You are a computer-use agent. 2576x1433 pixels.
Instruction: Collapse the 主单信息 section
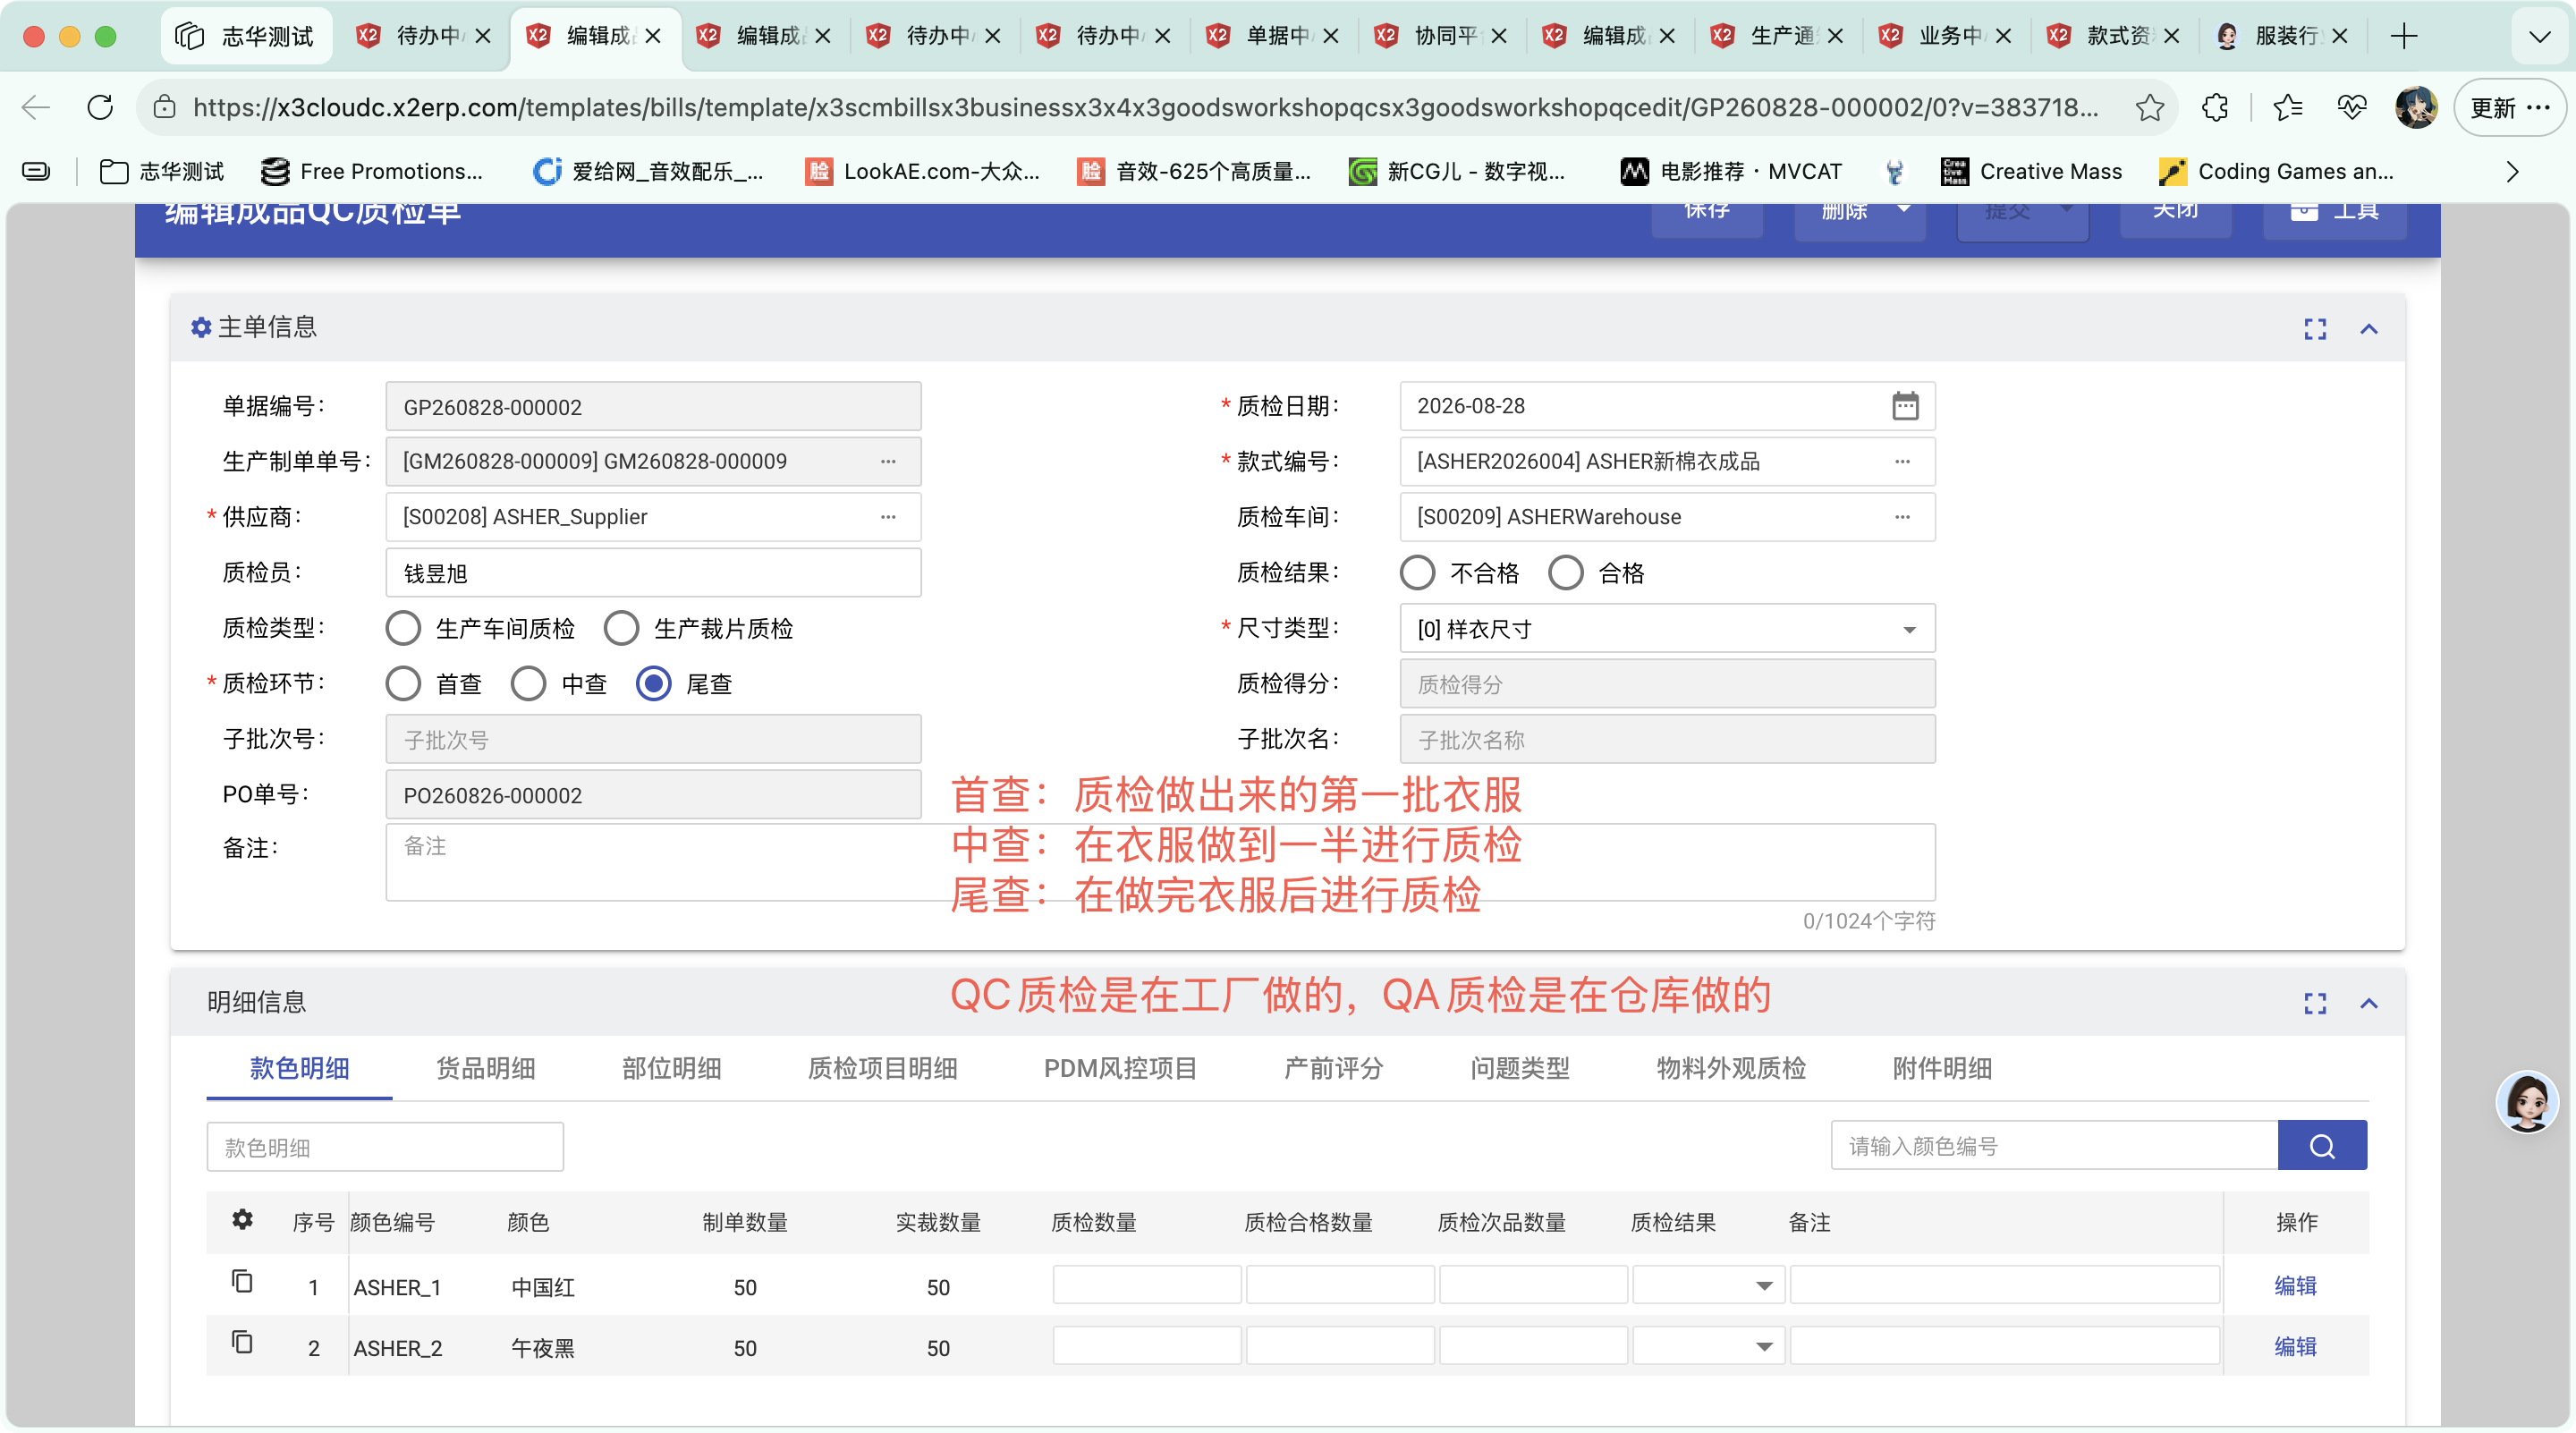2369,329
